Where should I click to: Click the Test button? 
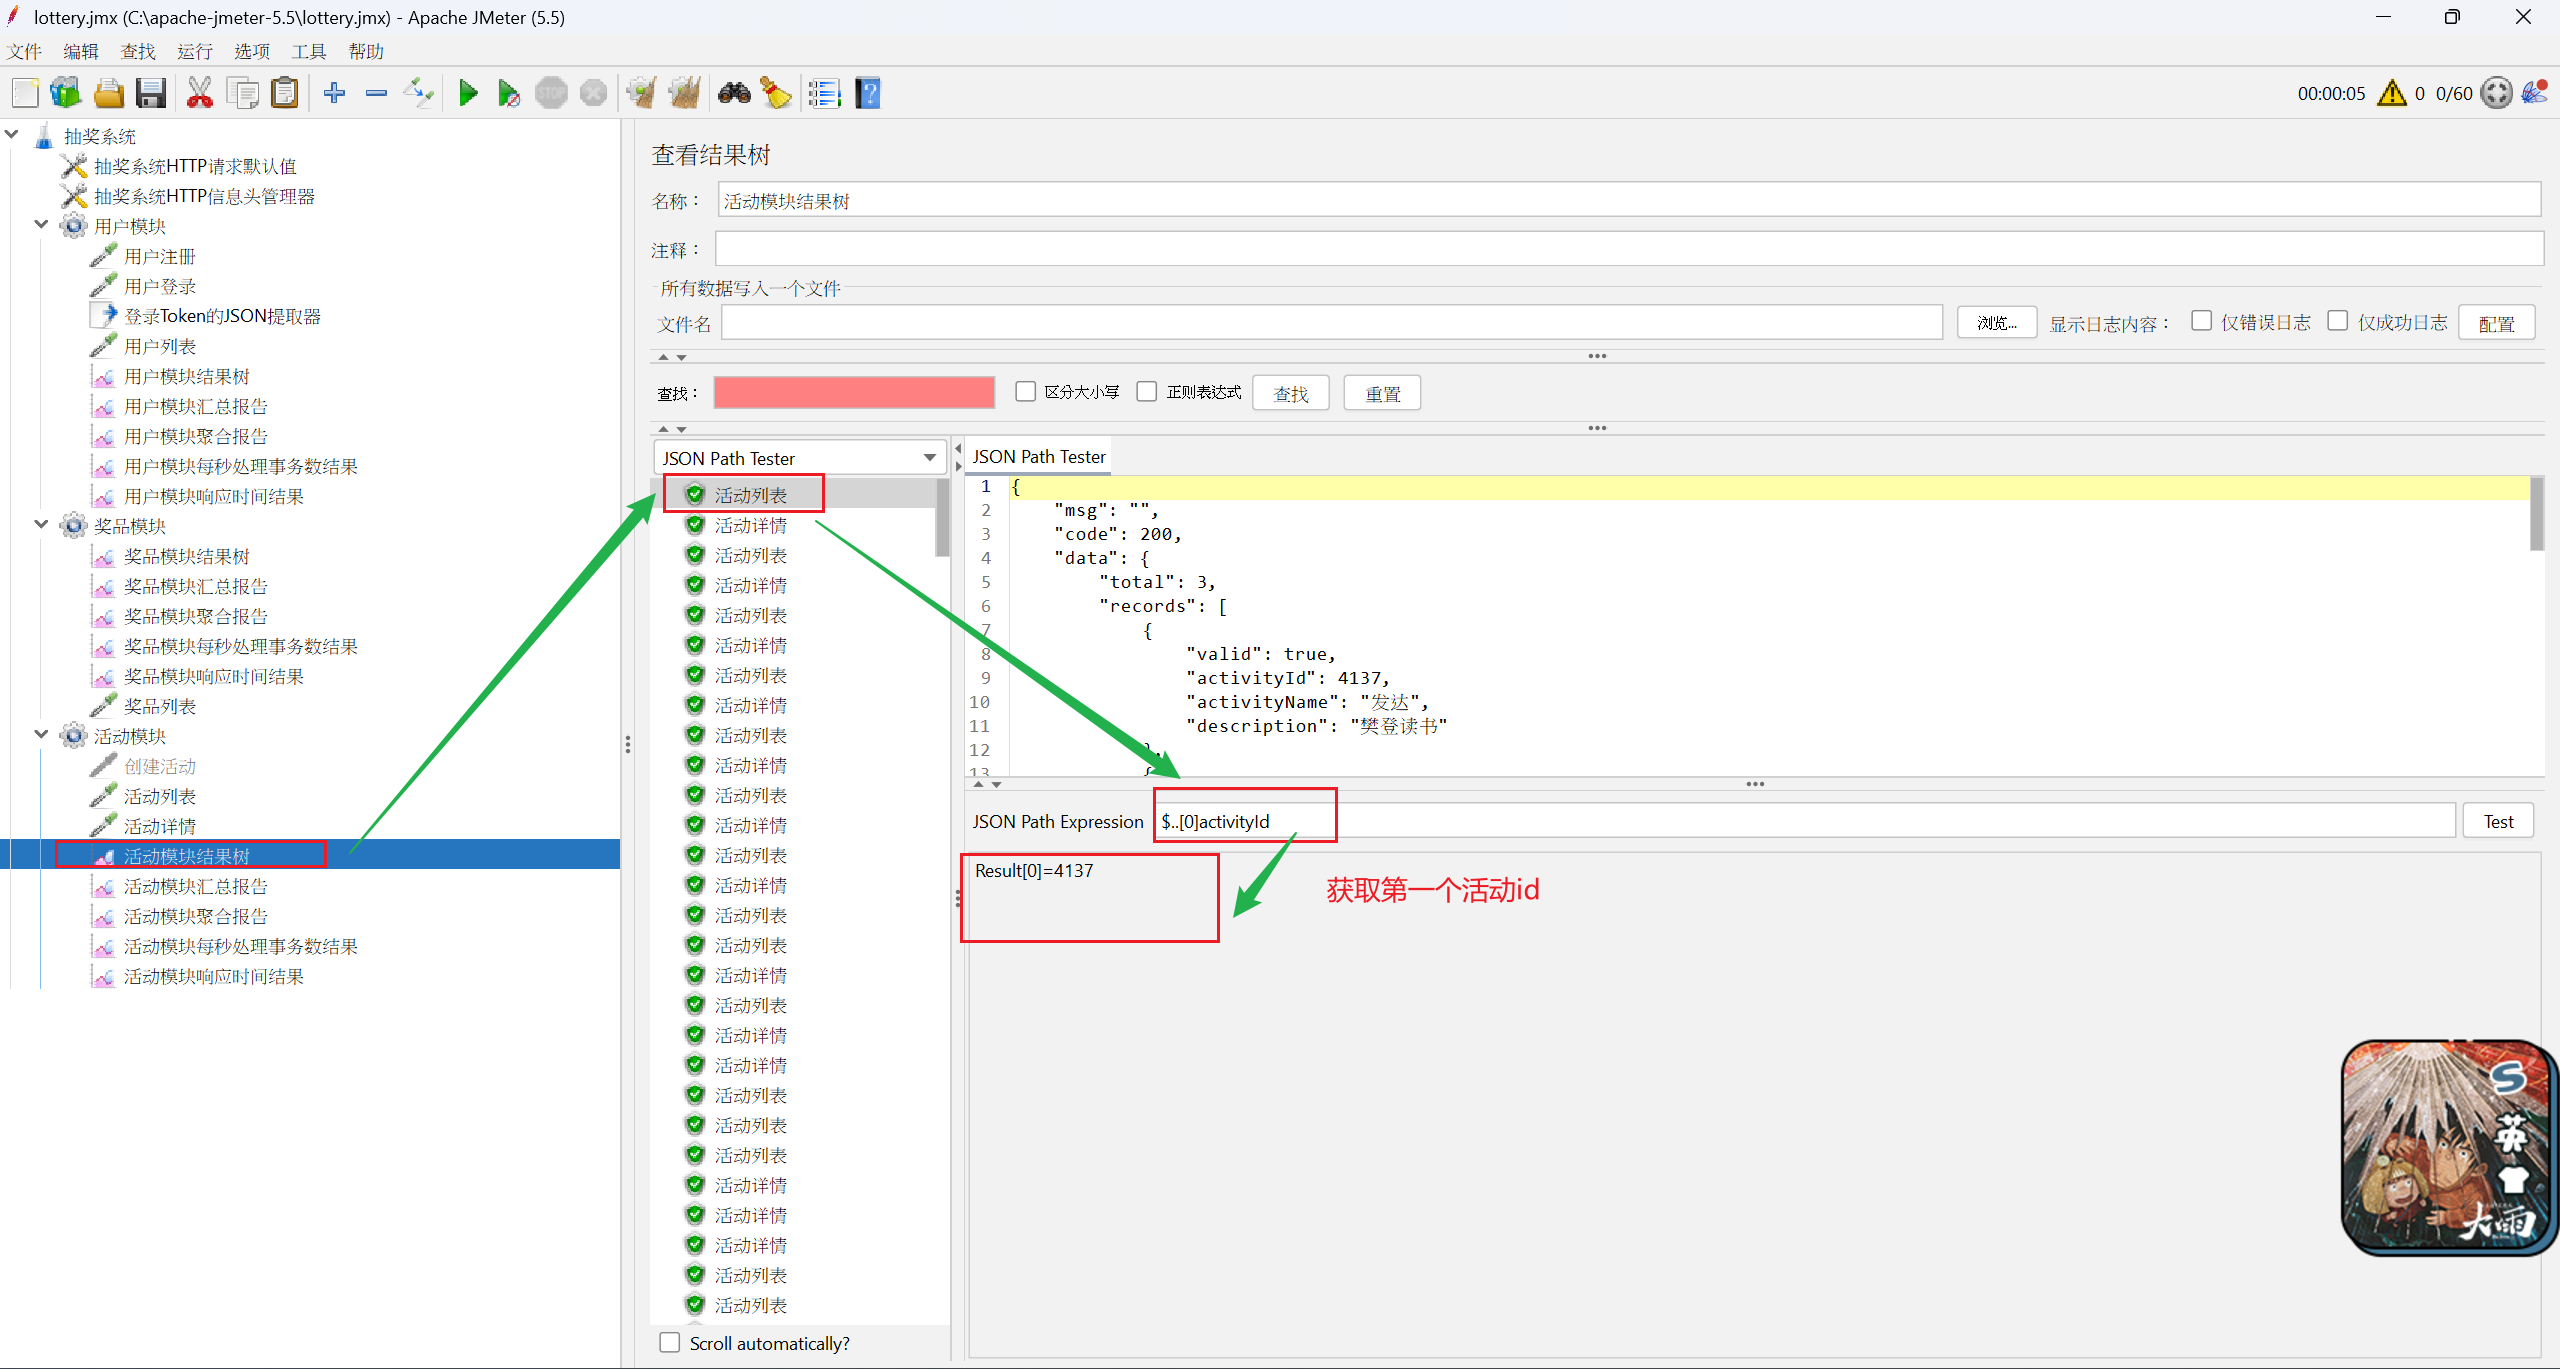pos(2497,821)
